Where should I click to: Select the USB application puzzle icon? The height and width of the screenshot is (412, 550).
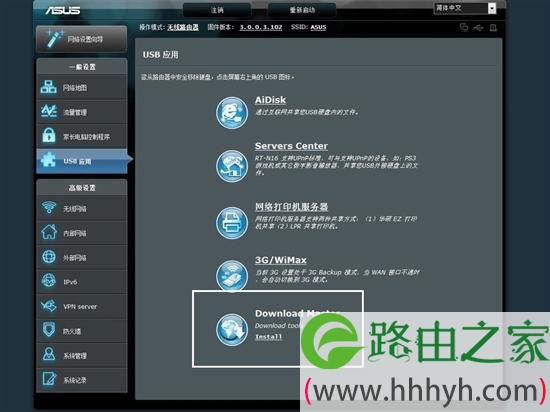pos(48,160)
